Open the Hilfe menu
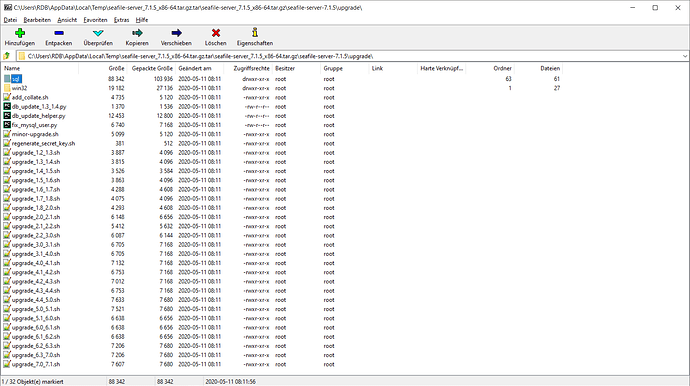690x386 pixels. [x=142, y=20]
